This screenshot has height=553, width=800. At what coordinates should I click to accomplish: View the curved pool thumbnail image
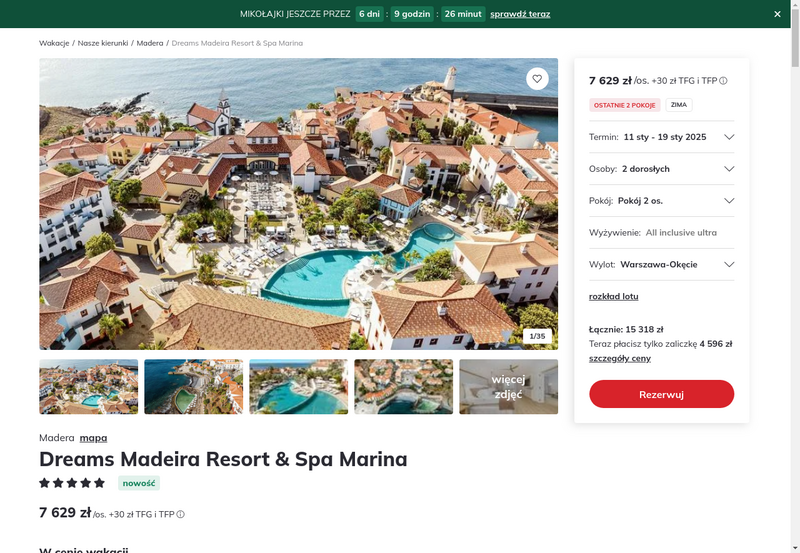(x=298, y=387)
